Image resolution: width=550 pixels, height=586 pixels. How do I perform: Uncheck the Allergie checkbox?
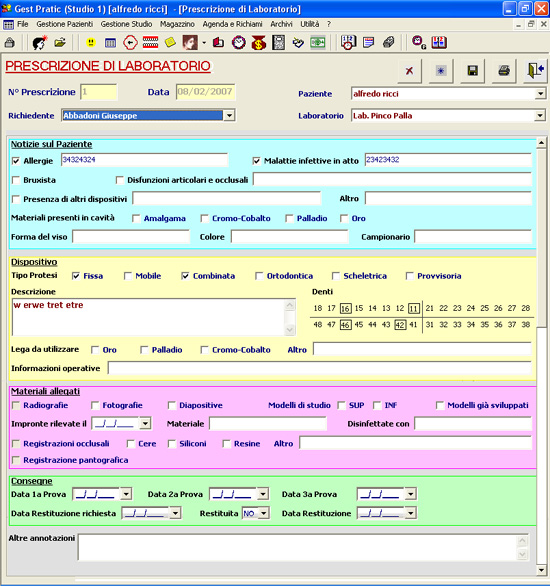point(16,161)
